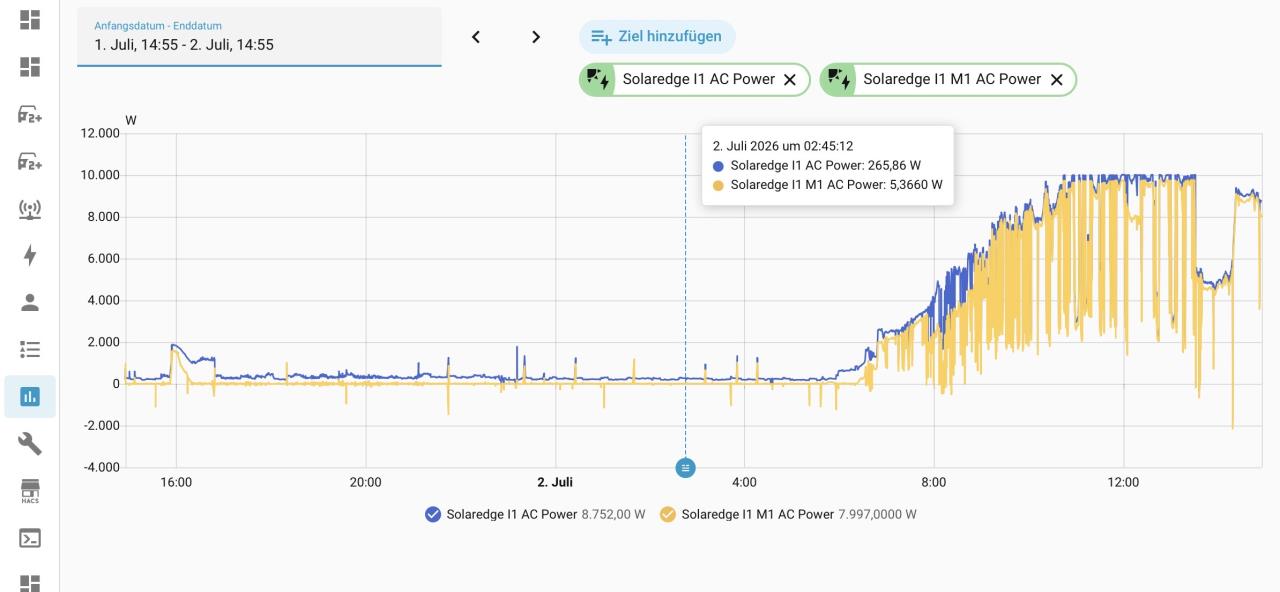Viewport: 1280px width, 592px height.
Task: Click the bold 2. Juli axis label
Action: point(555,482)
